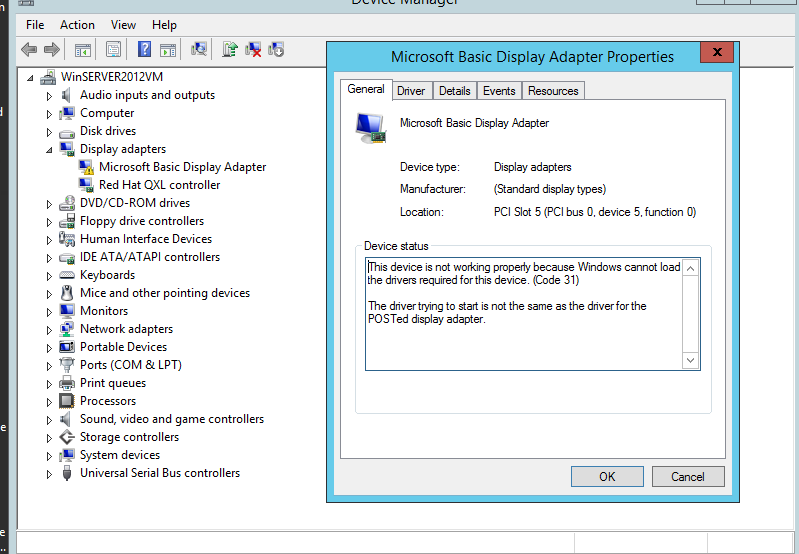Screen dimensions: 799x554
Task: Open the View menu
Action: (x=123, y=24)
